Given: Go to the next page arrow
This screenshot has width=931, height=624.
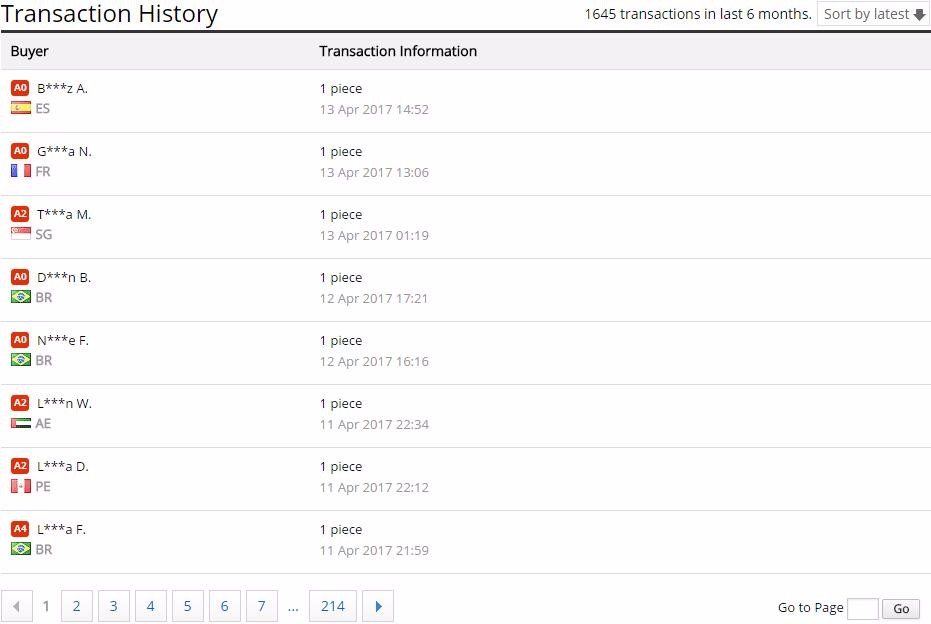Looking at the screenshot, I should tap(378, 606).
